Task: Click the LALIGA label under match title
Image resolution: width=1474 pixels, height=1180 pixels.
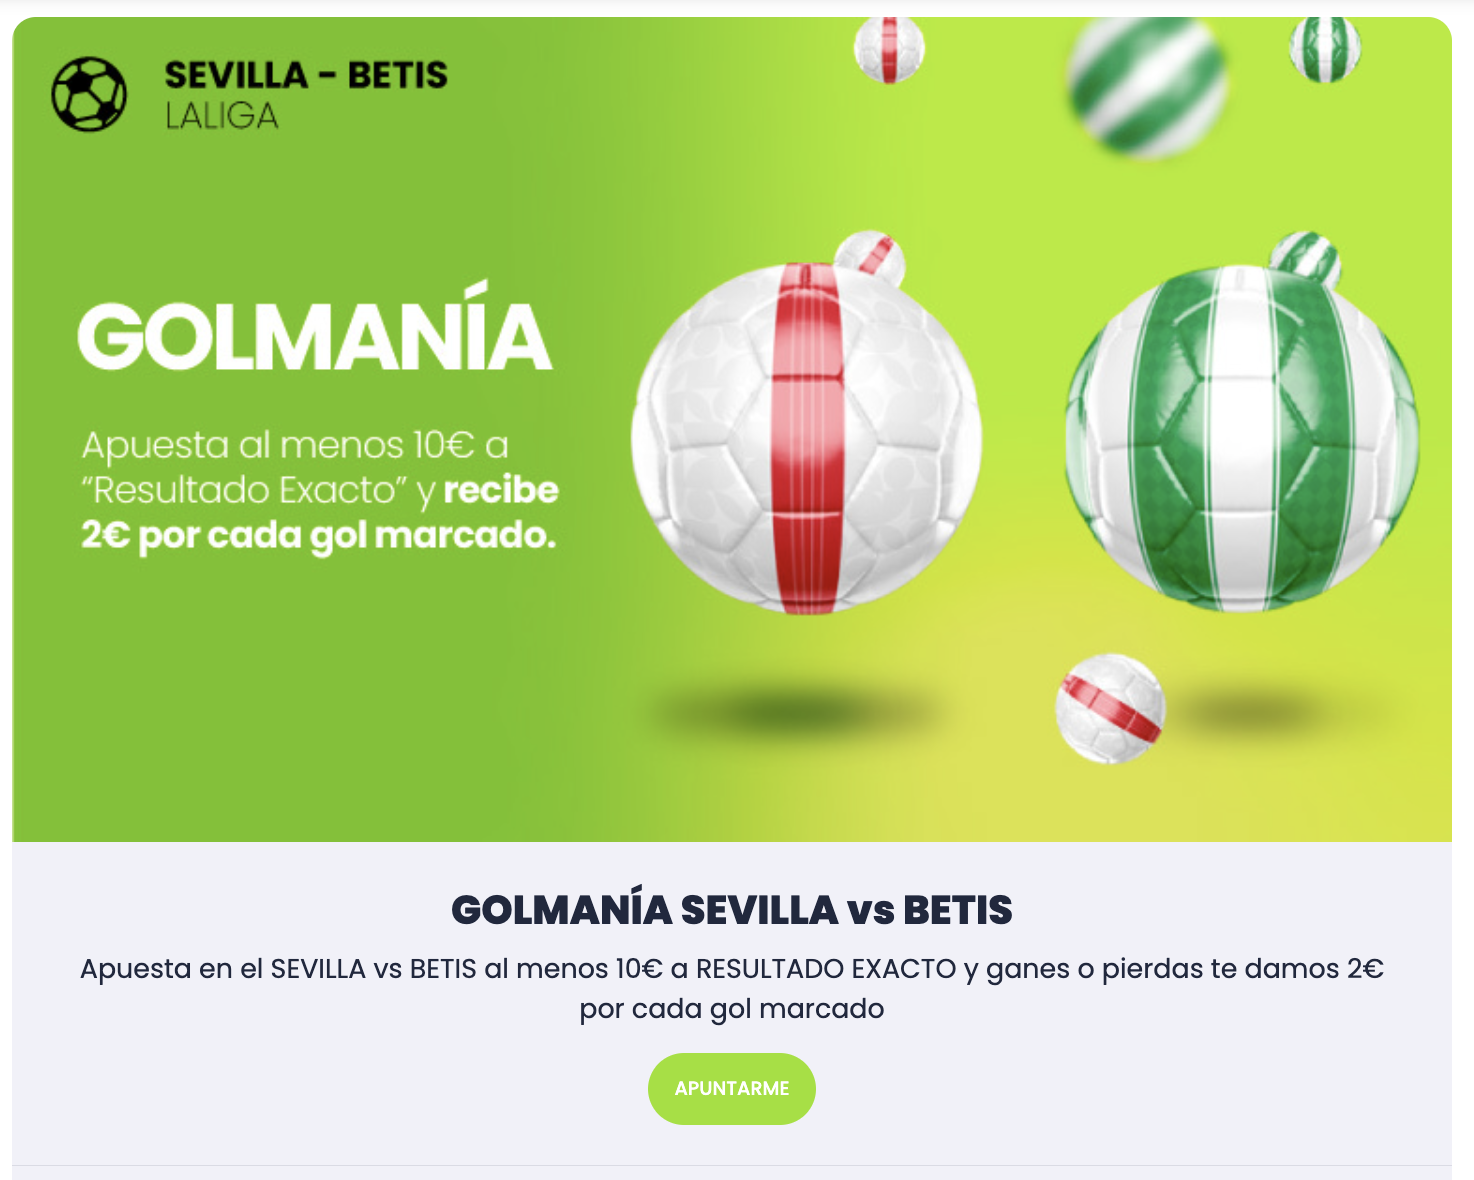Action: coord(222,117)
